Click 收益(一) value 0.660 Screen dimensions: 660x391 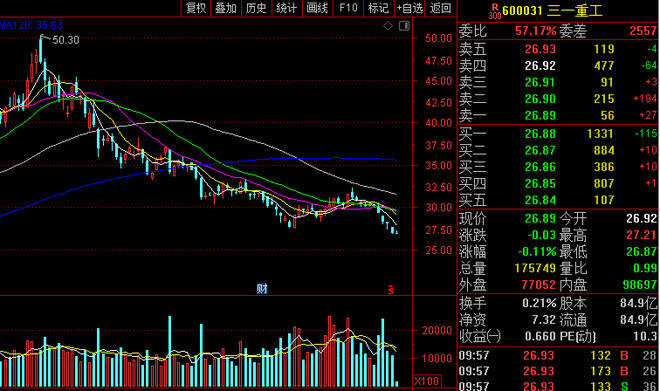tap(540, 336)
